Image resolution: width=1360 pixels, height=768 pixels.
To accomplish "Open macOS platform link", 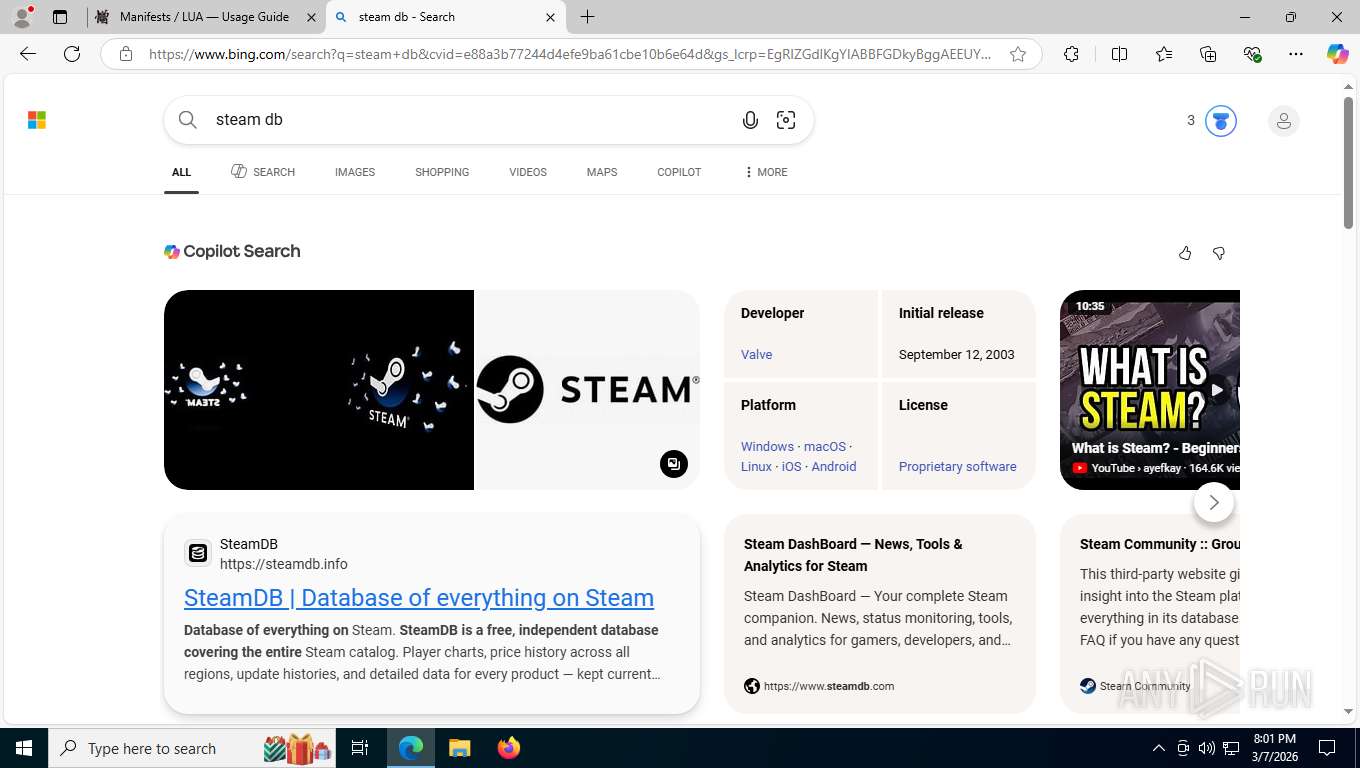I will coord(825,447).
